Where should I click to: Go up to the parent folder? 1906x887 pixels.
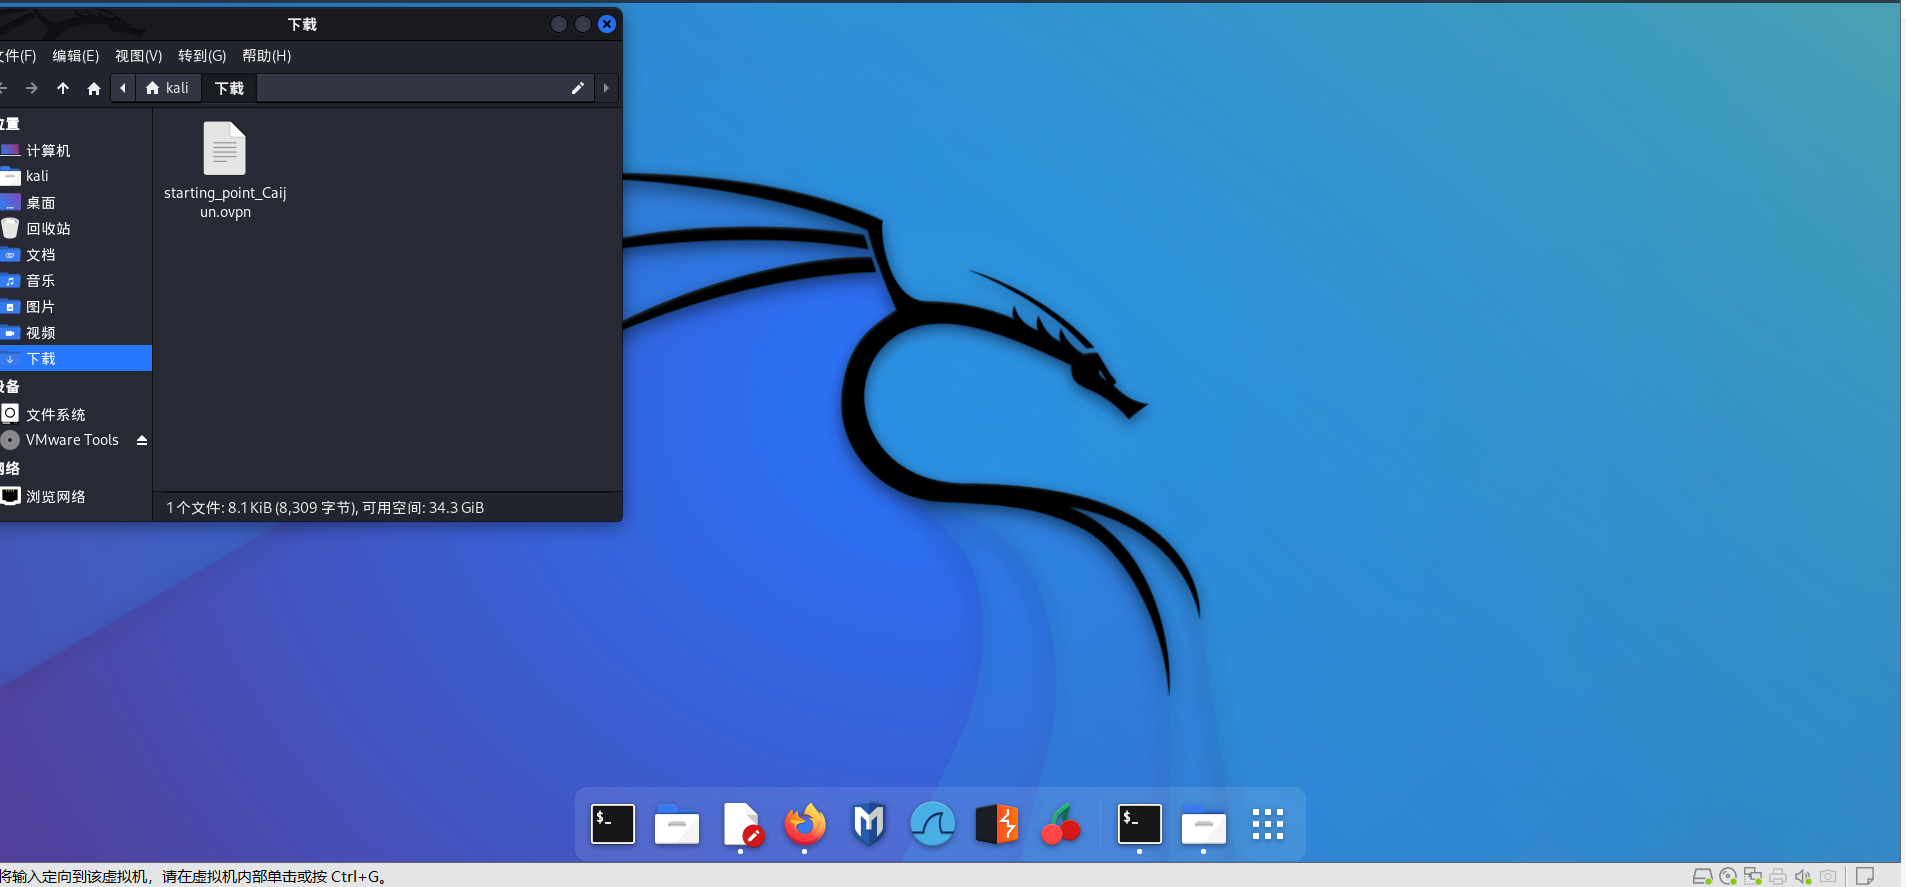coord(63,88)
